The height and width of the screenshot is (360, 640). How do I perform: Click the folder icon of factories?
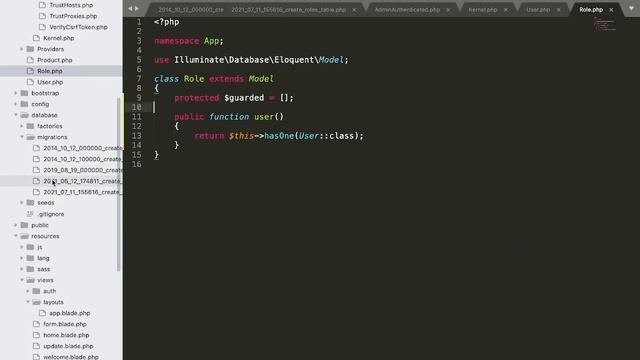point(30,126)
